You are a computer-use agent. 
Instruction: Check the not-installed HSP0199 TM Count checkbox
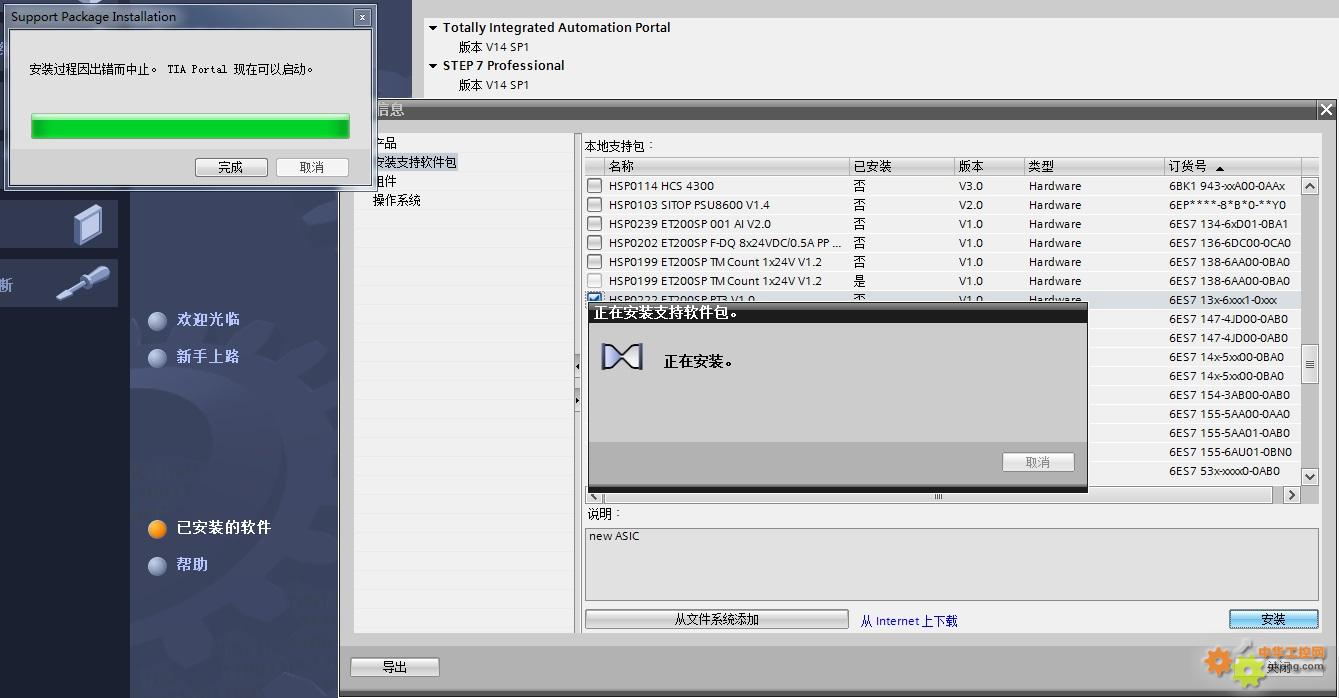point(595,262)
